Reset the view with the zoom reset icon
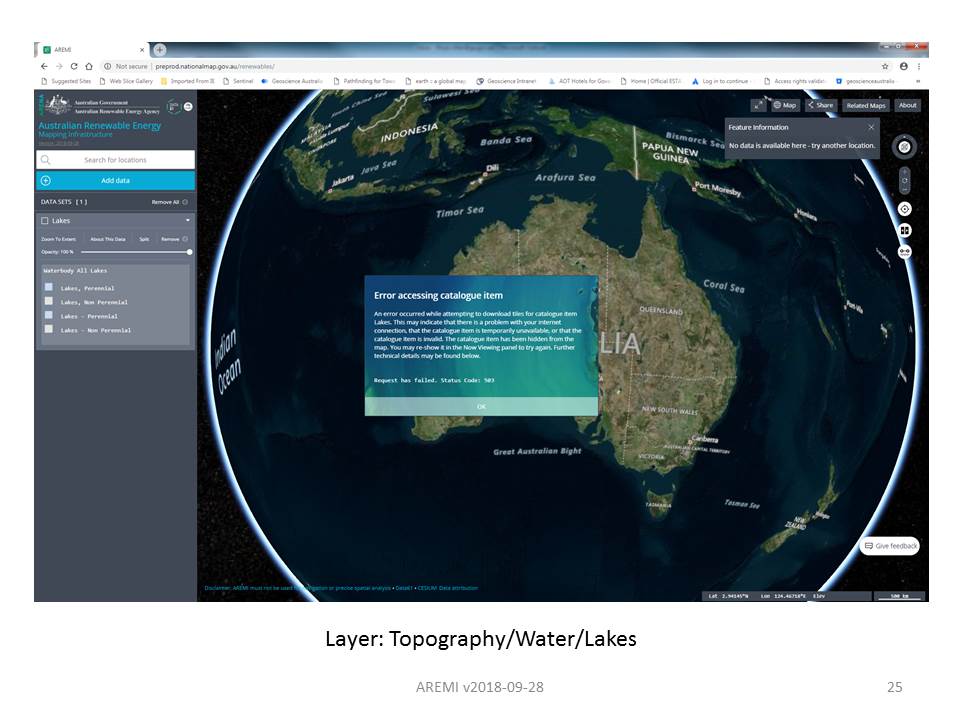The image size is (960, 720). click(904, 181)
